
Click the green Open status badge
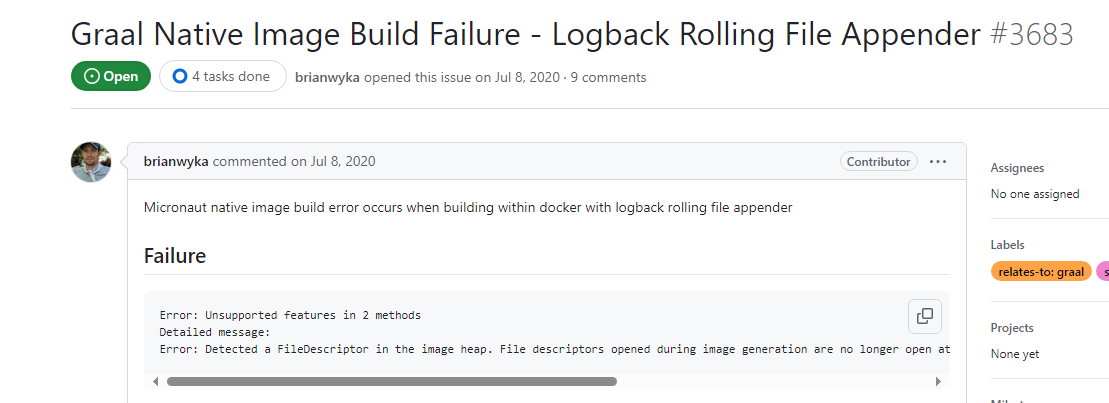111,76
